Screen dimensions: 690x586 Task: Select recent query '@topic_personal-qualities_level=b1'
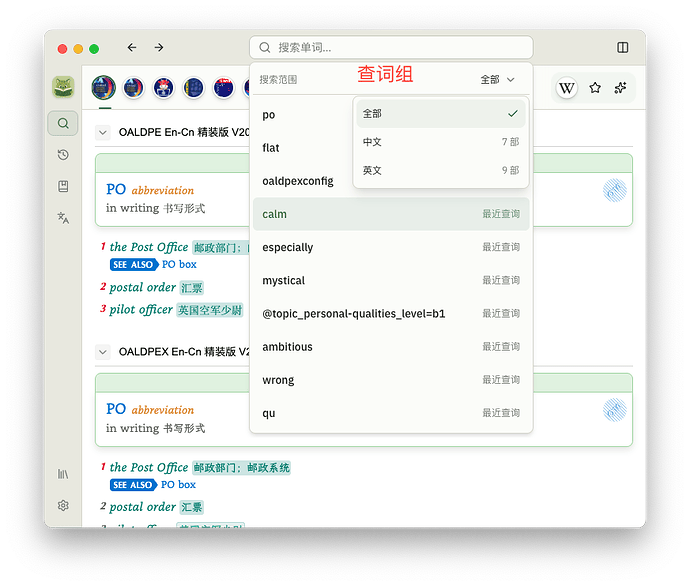point(391,314)
